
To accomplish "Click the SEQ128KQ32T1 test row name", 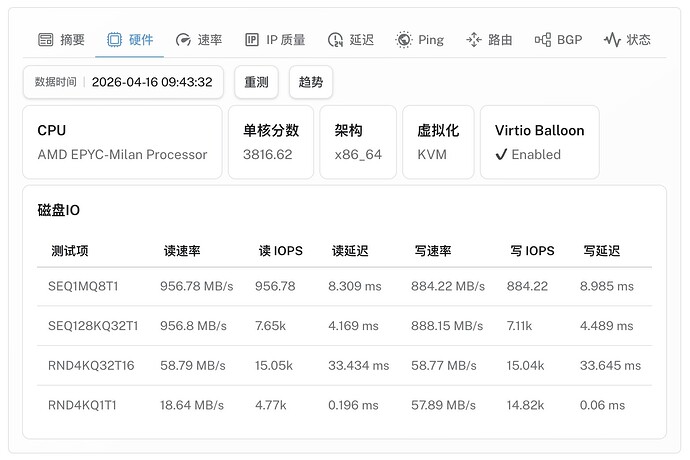I will click(93, 326).
